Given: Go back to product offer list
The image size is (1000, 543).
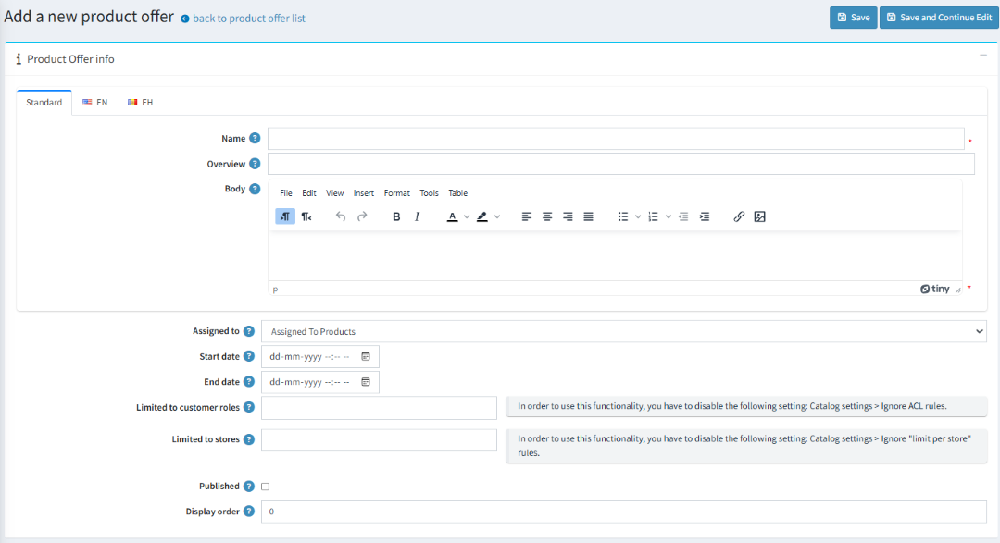Looking at the screenshot, I should click(249, 18).
